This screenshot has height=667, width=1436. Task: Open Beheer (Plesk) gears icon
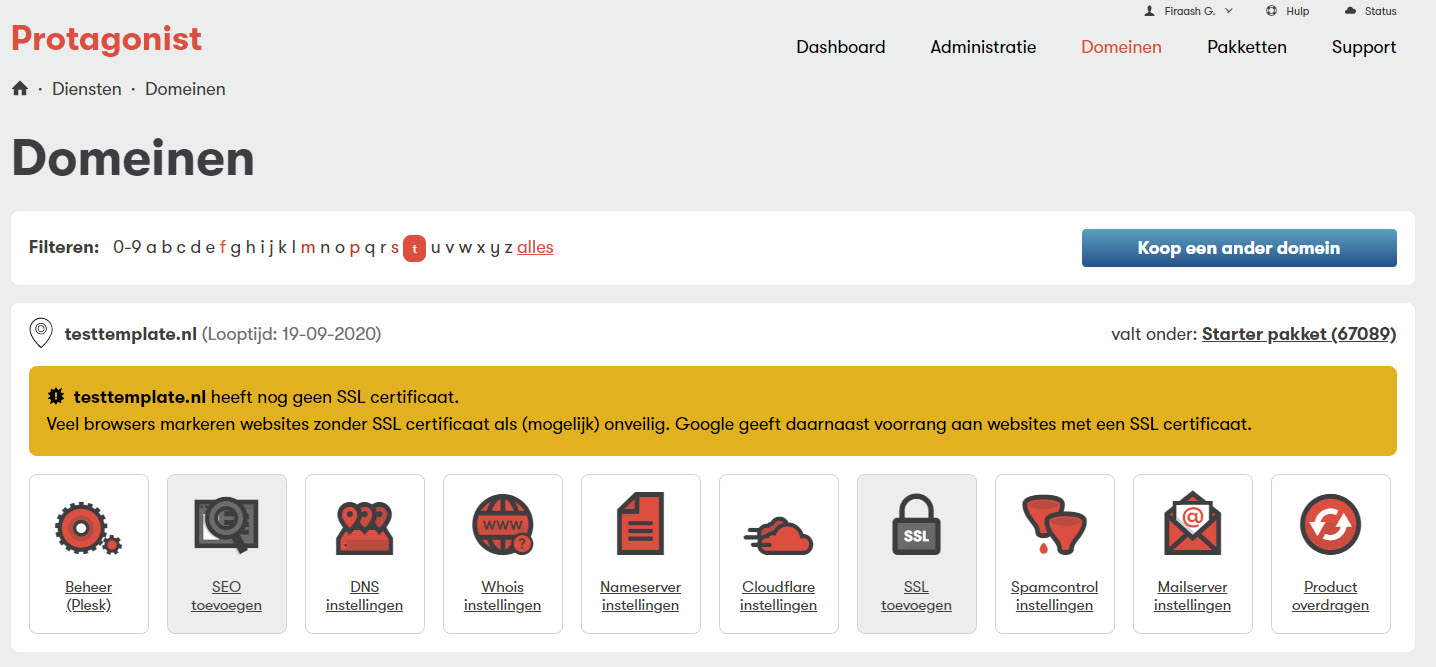point(89,527)
